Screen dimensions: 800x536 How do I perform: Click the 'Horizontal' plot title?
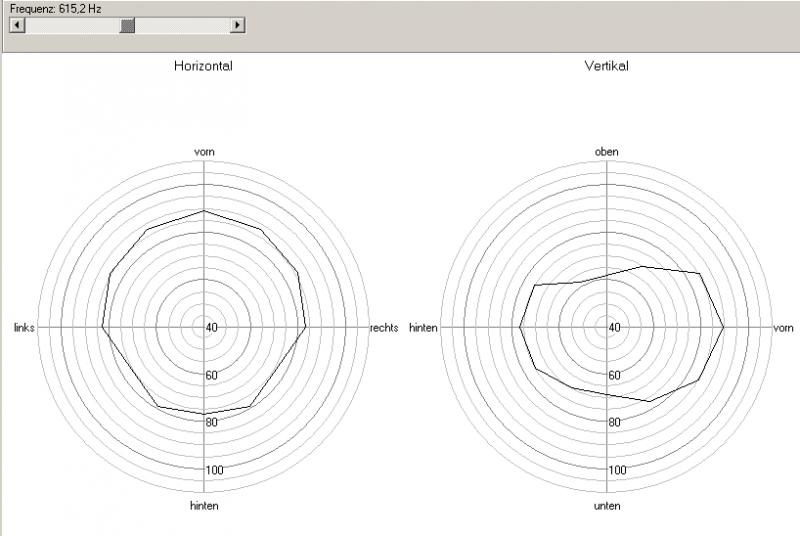coord(203,66)
